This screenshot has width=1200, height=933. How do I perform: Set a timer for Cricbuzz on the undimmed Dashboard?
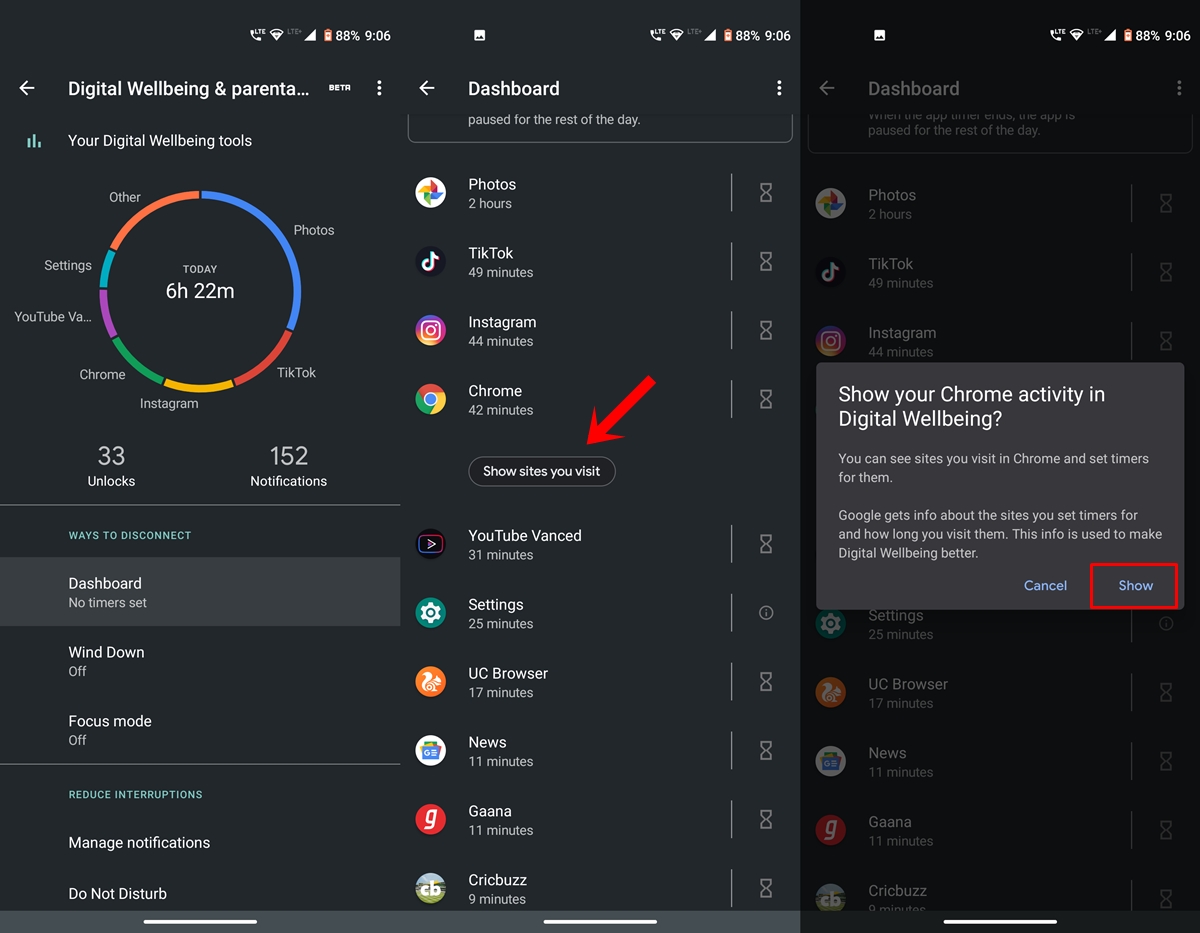(x=766, y=889)
